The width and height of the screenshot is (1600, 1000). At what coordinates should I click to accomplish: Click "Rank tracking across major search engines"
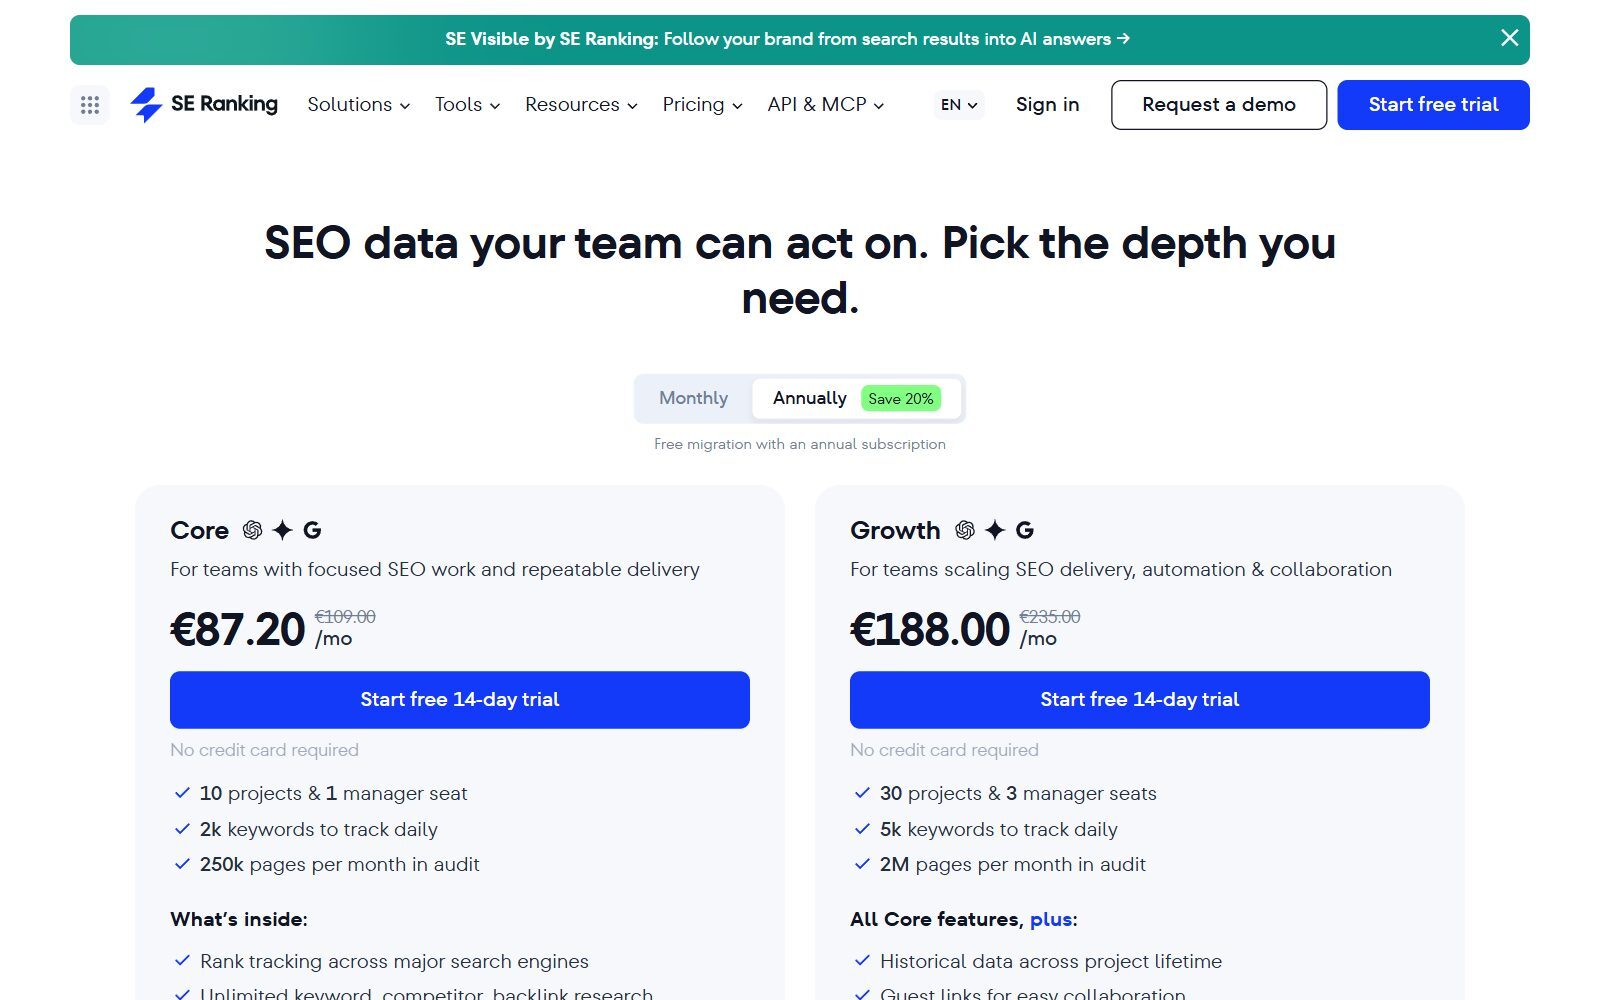[x=394, y=961]
